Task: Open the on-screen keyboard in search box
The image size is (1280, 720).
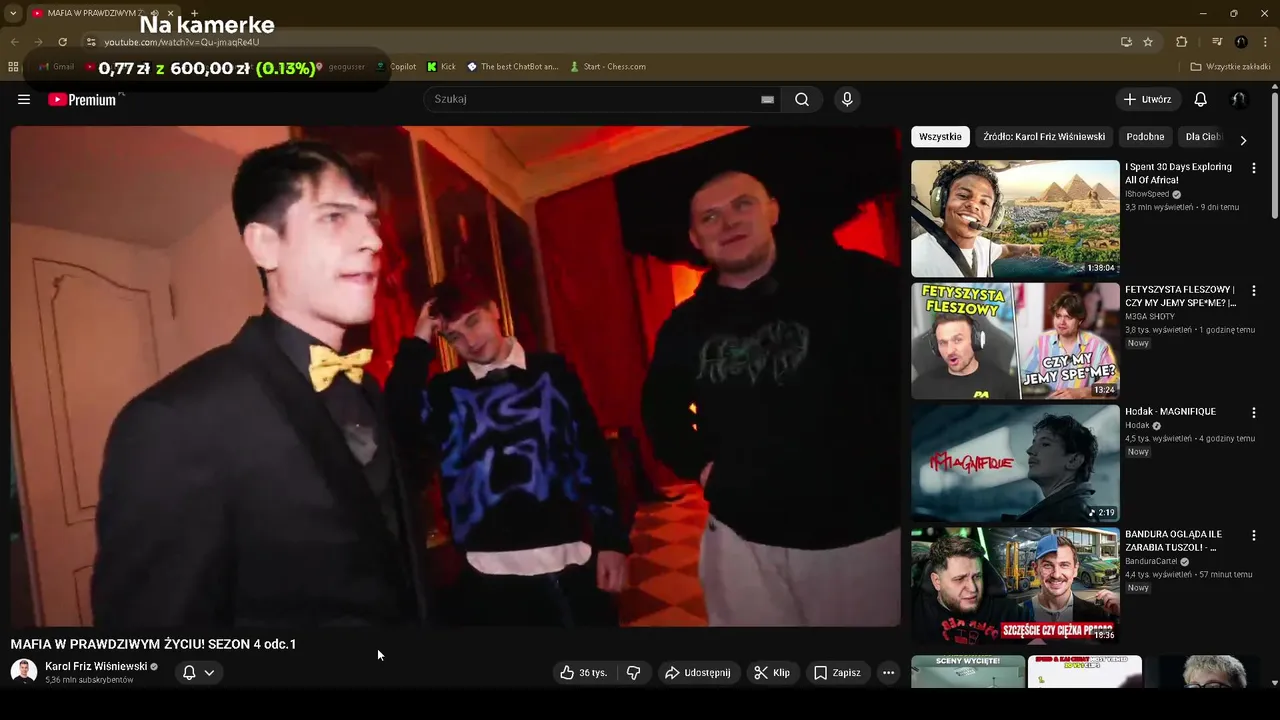Action: (767, 99)
